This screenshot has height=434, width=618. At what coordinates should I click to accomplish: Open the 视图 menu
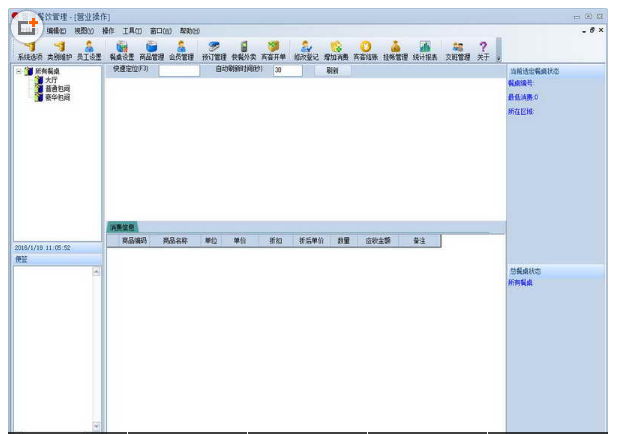84,31
